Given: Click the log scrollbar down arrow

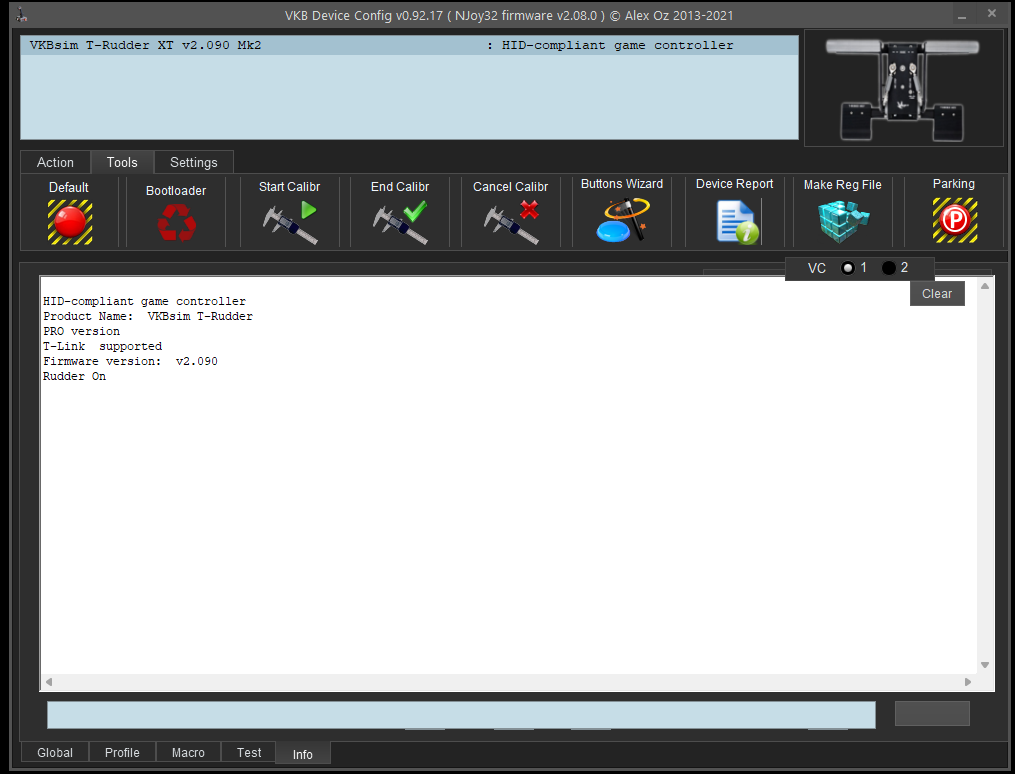Looking at the screenshot, I should coord(985,665).
